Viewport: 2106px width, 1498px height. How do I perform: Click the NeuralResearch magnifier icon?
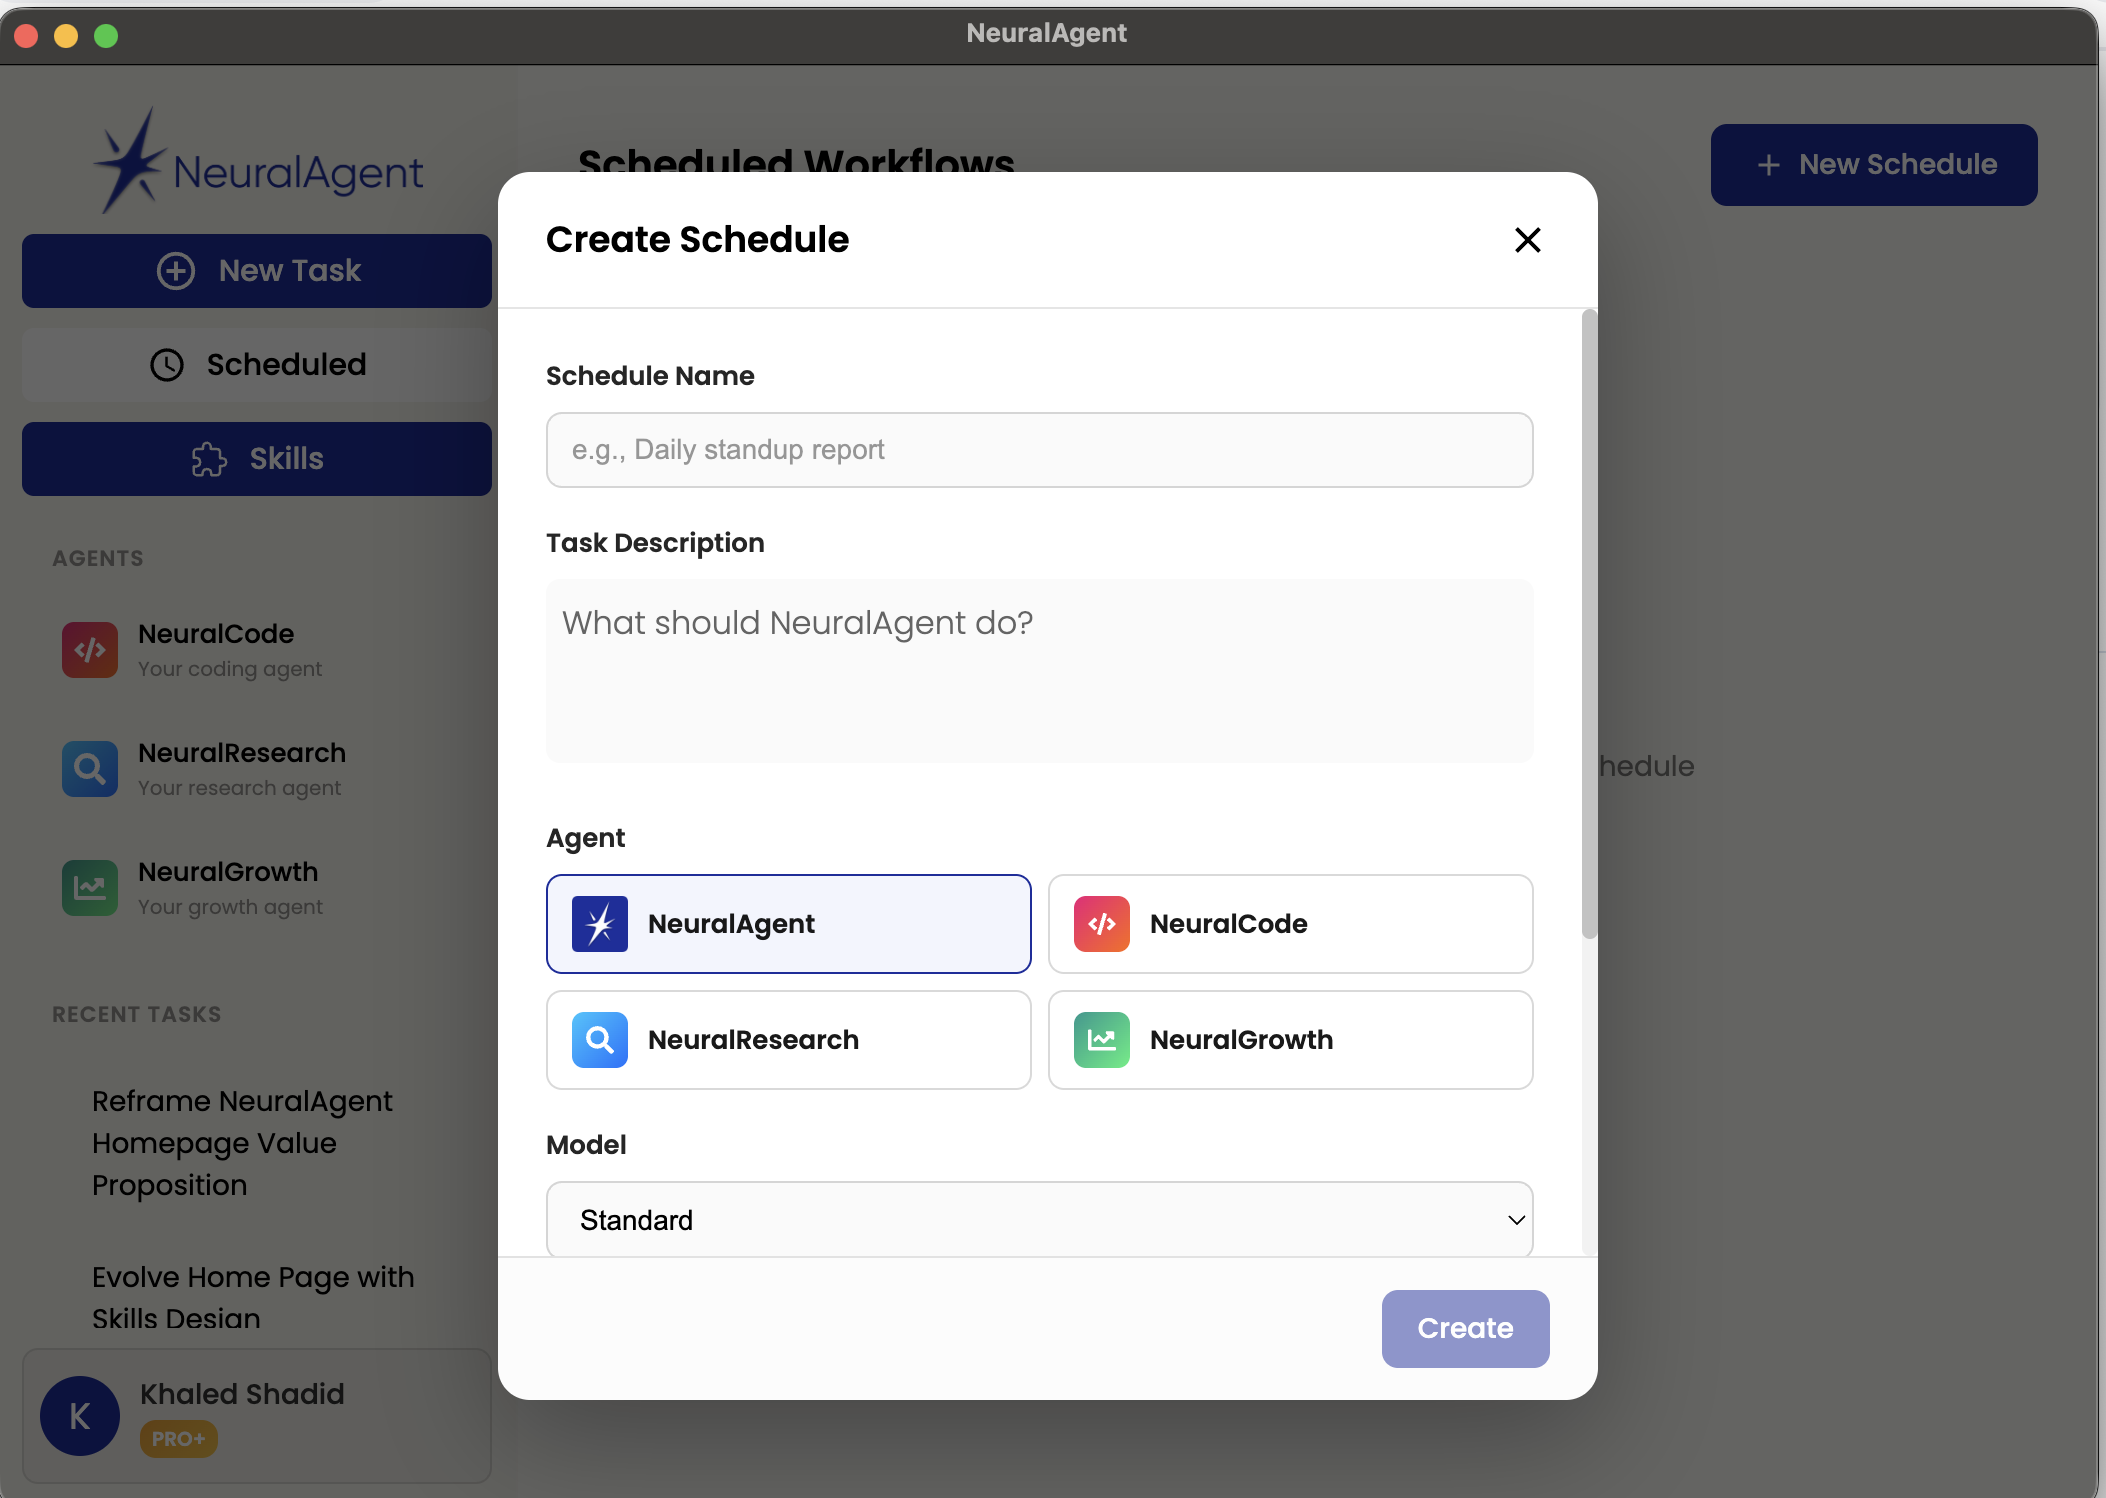pyautogui.click(x=89, y=769)
